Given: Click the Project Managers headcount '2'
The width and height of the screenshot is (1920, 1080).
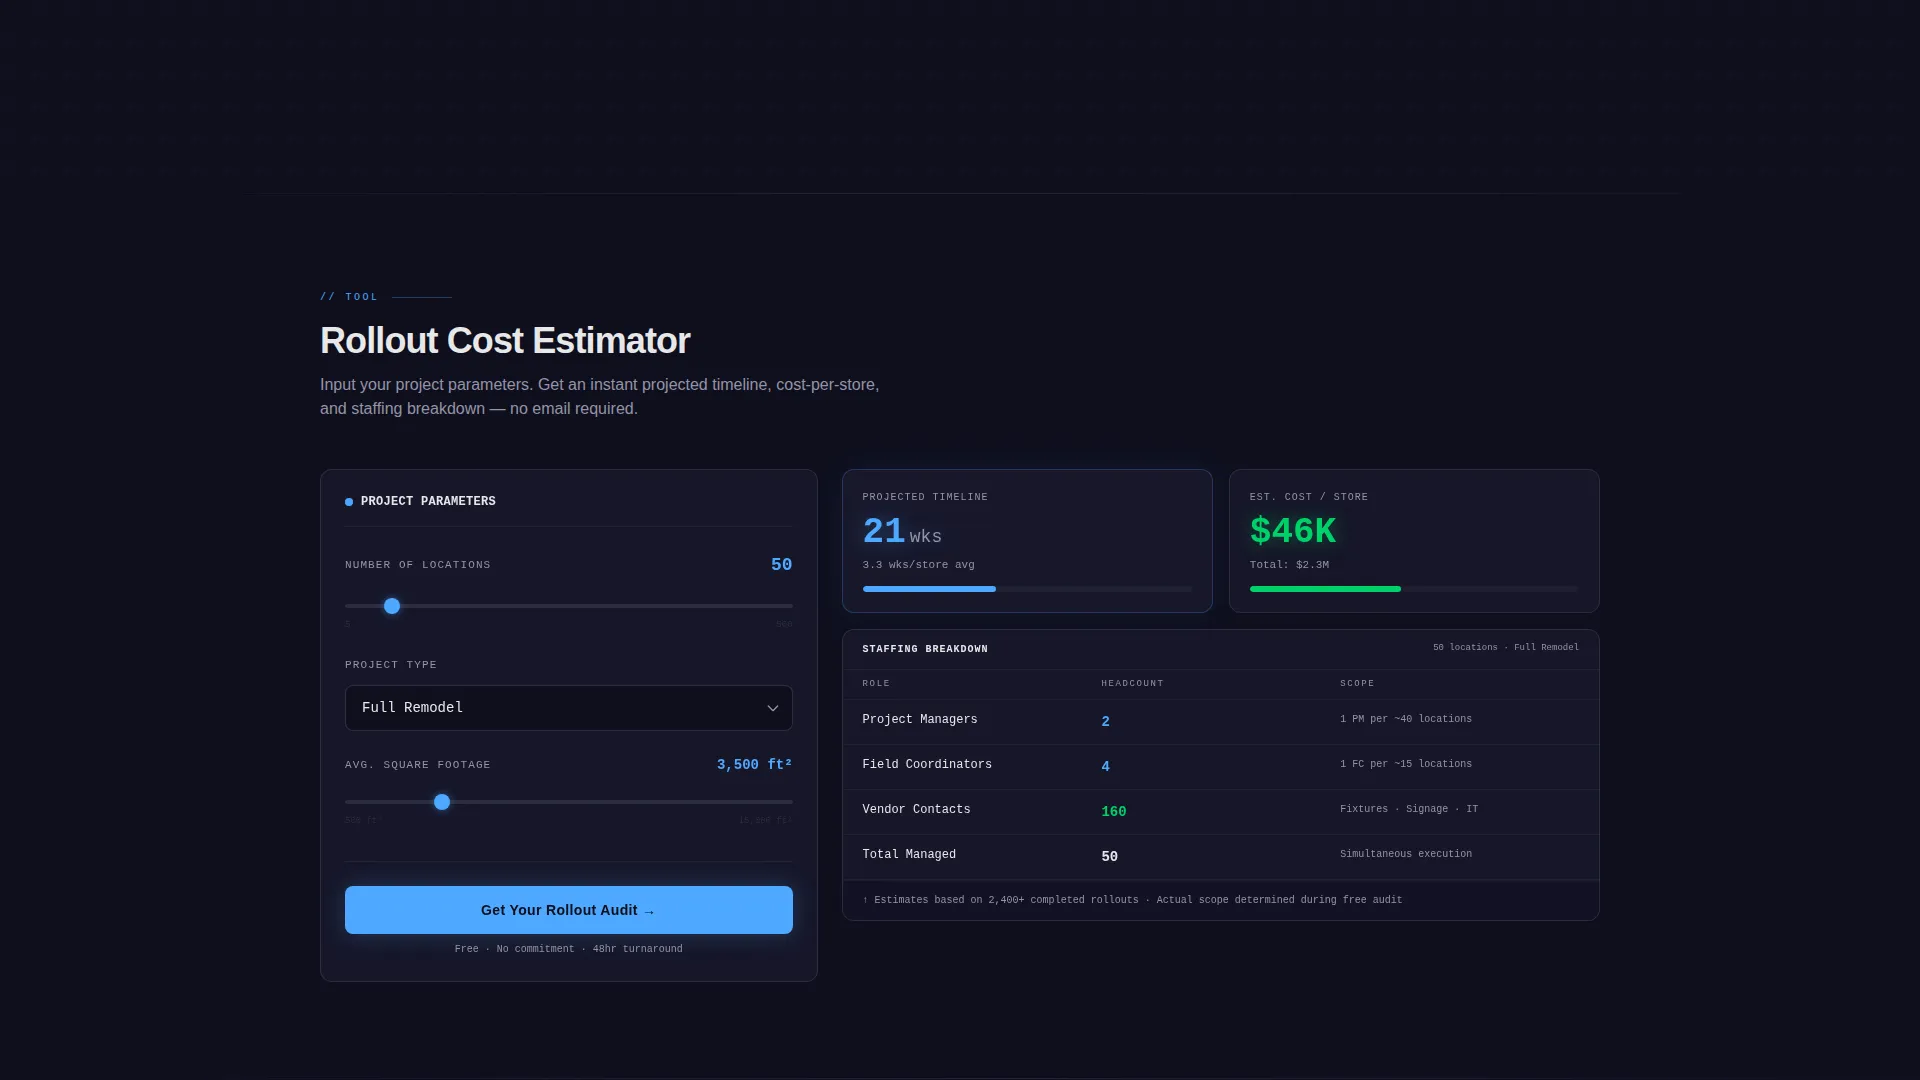Looking at the screenshot, I should point(1105,722).
